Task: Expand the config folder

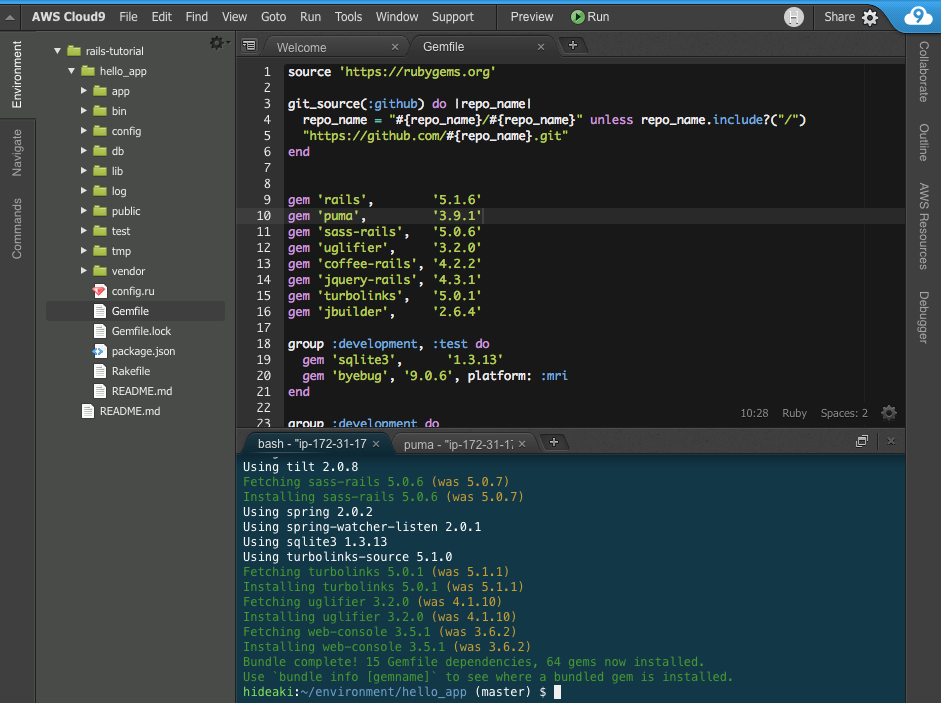Action: click(84, 131)
